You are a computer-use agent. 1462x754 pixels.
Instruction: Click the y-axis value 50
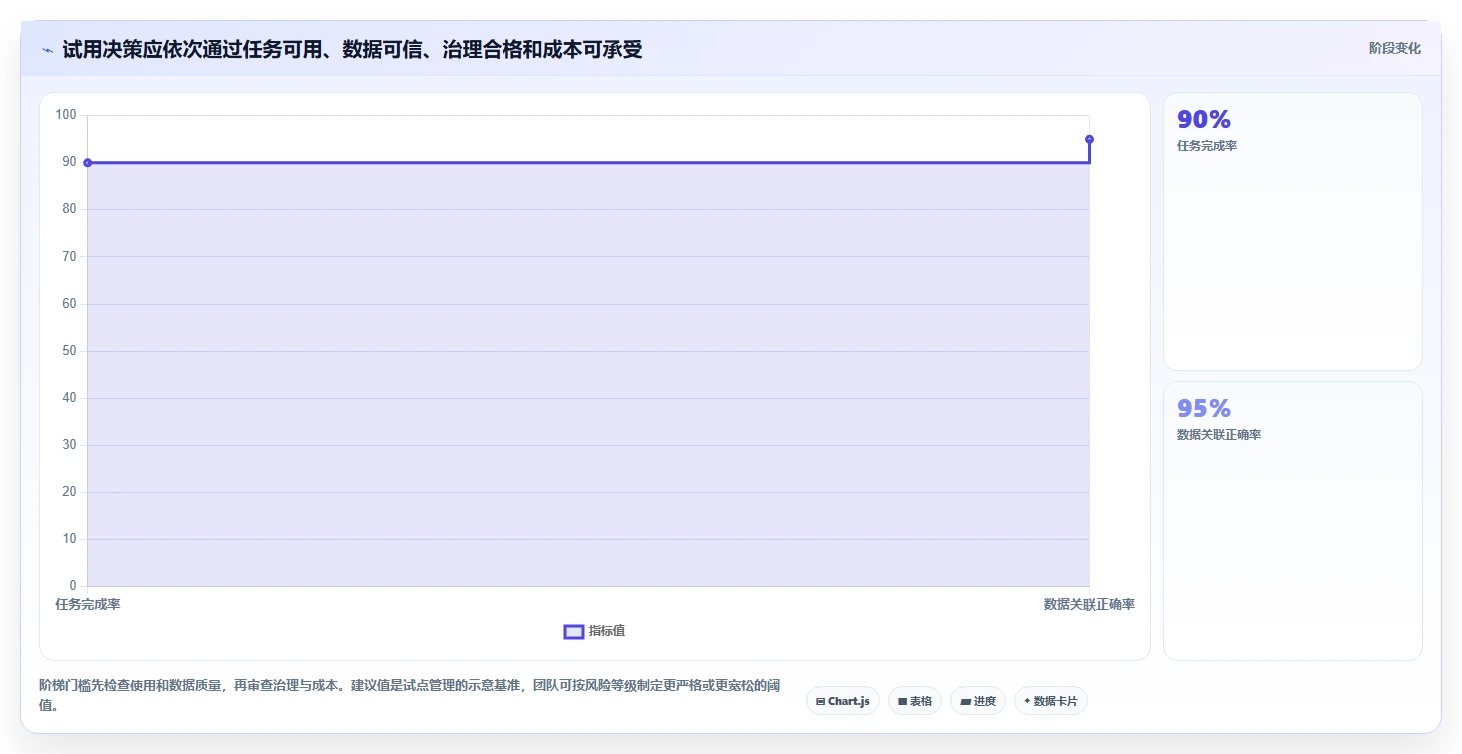[69, 351]
